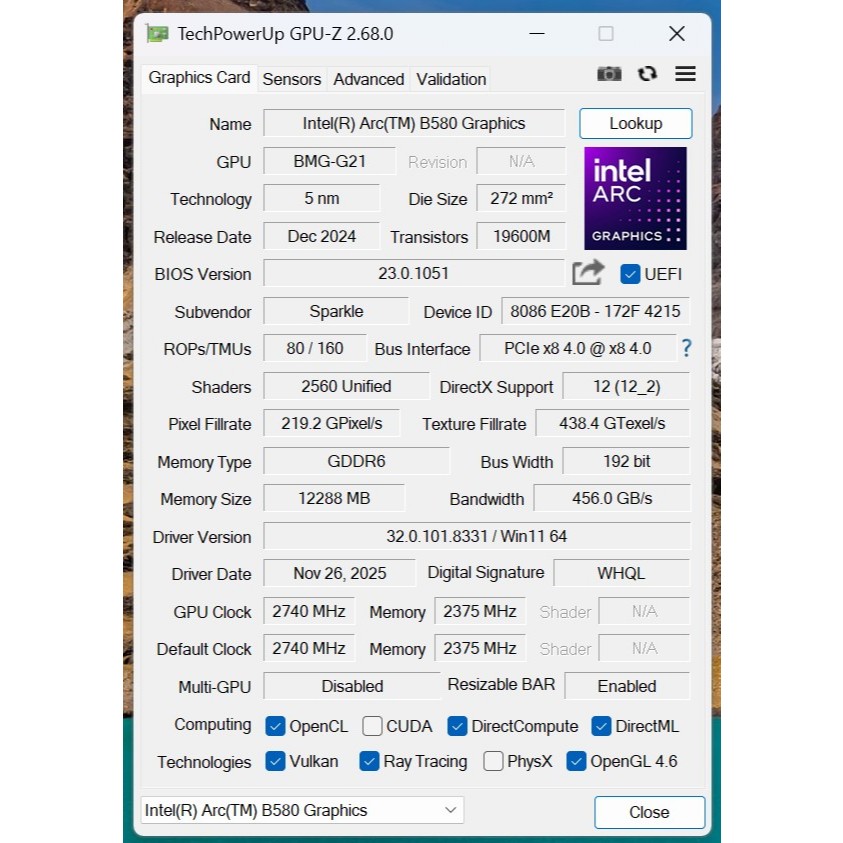Enable the CUDA checkbox

pyautogui.click(x=372, y=726)
